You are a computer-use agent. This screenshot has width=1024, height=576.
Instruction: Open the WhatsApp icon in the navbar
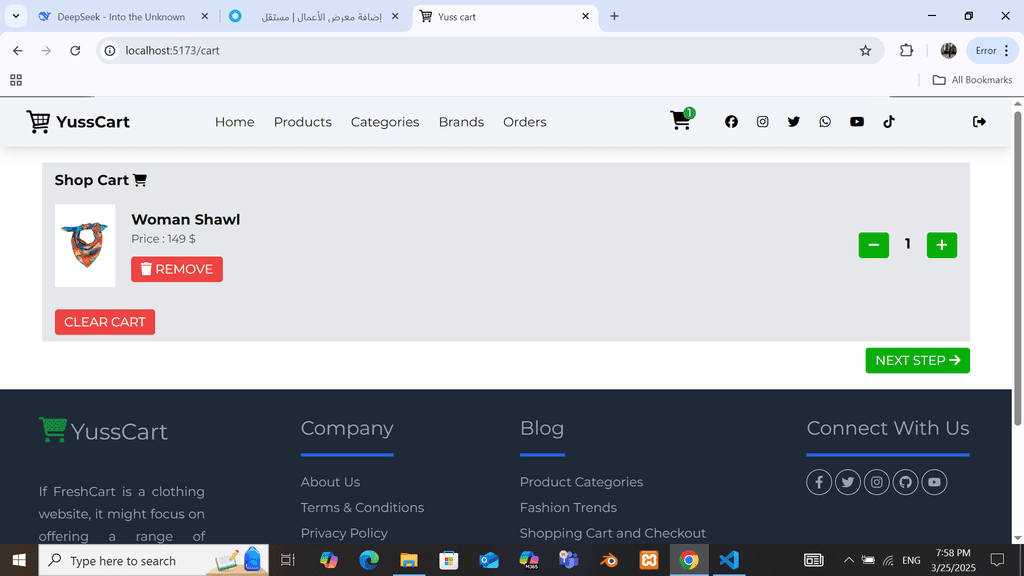[825, 121]
